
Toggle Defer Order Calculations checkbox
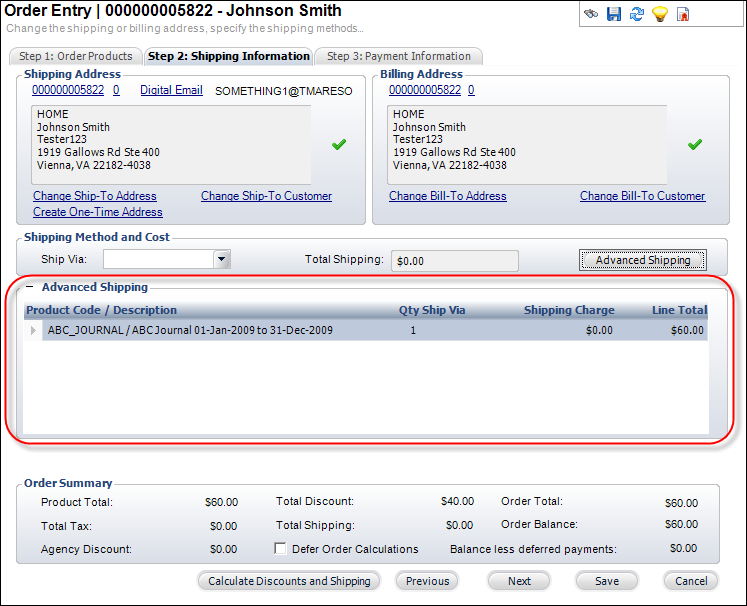(x=281, y=549)
